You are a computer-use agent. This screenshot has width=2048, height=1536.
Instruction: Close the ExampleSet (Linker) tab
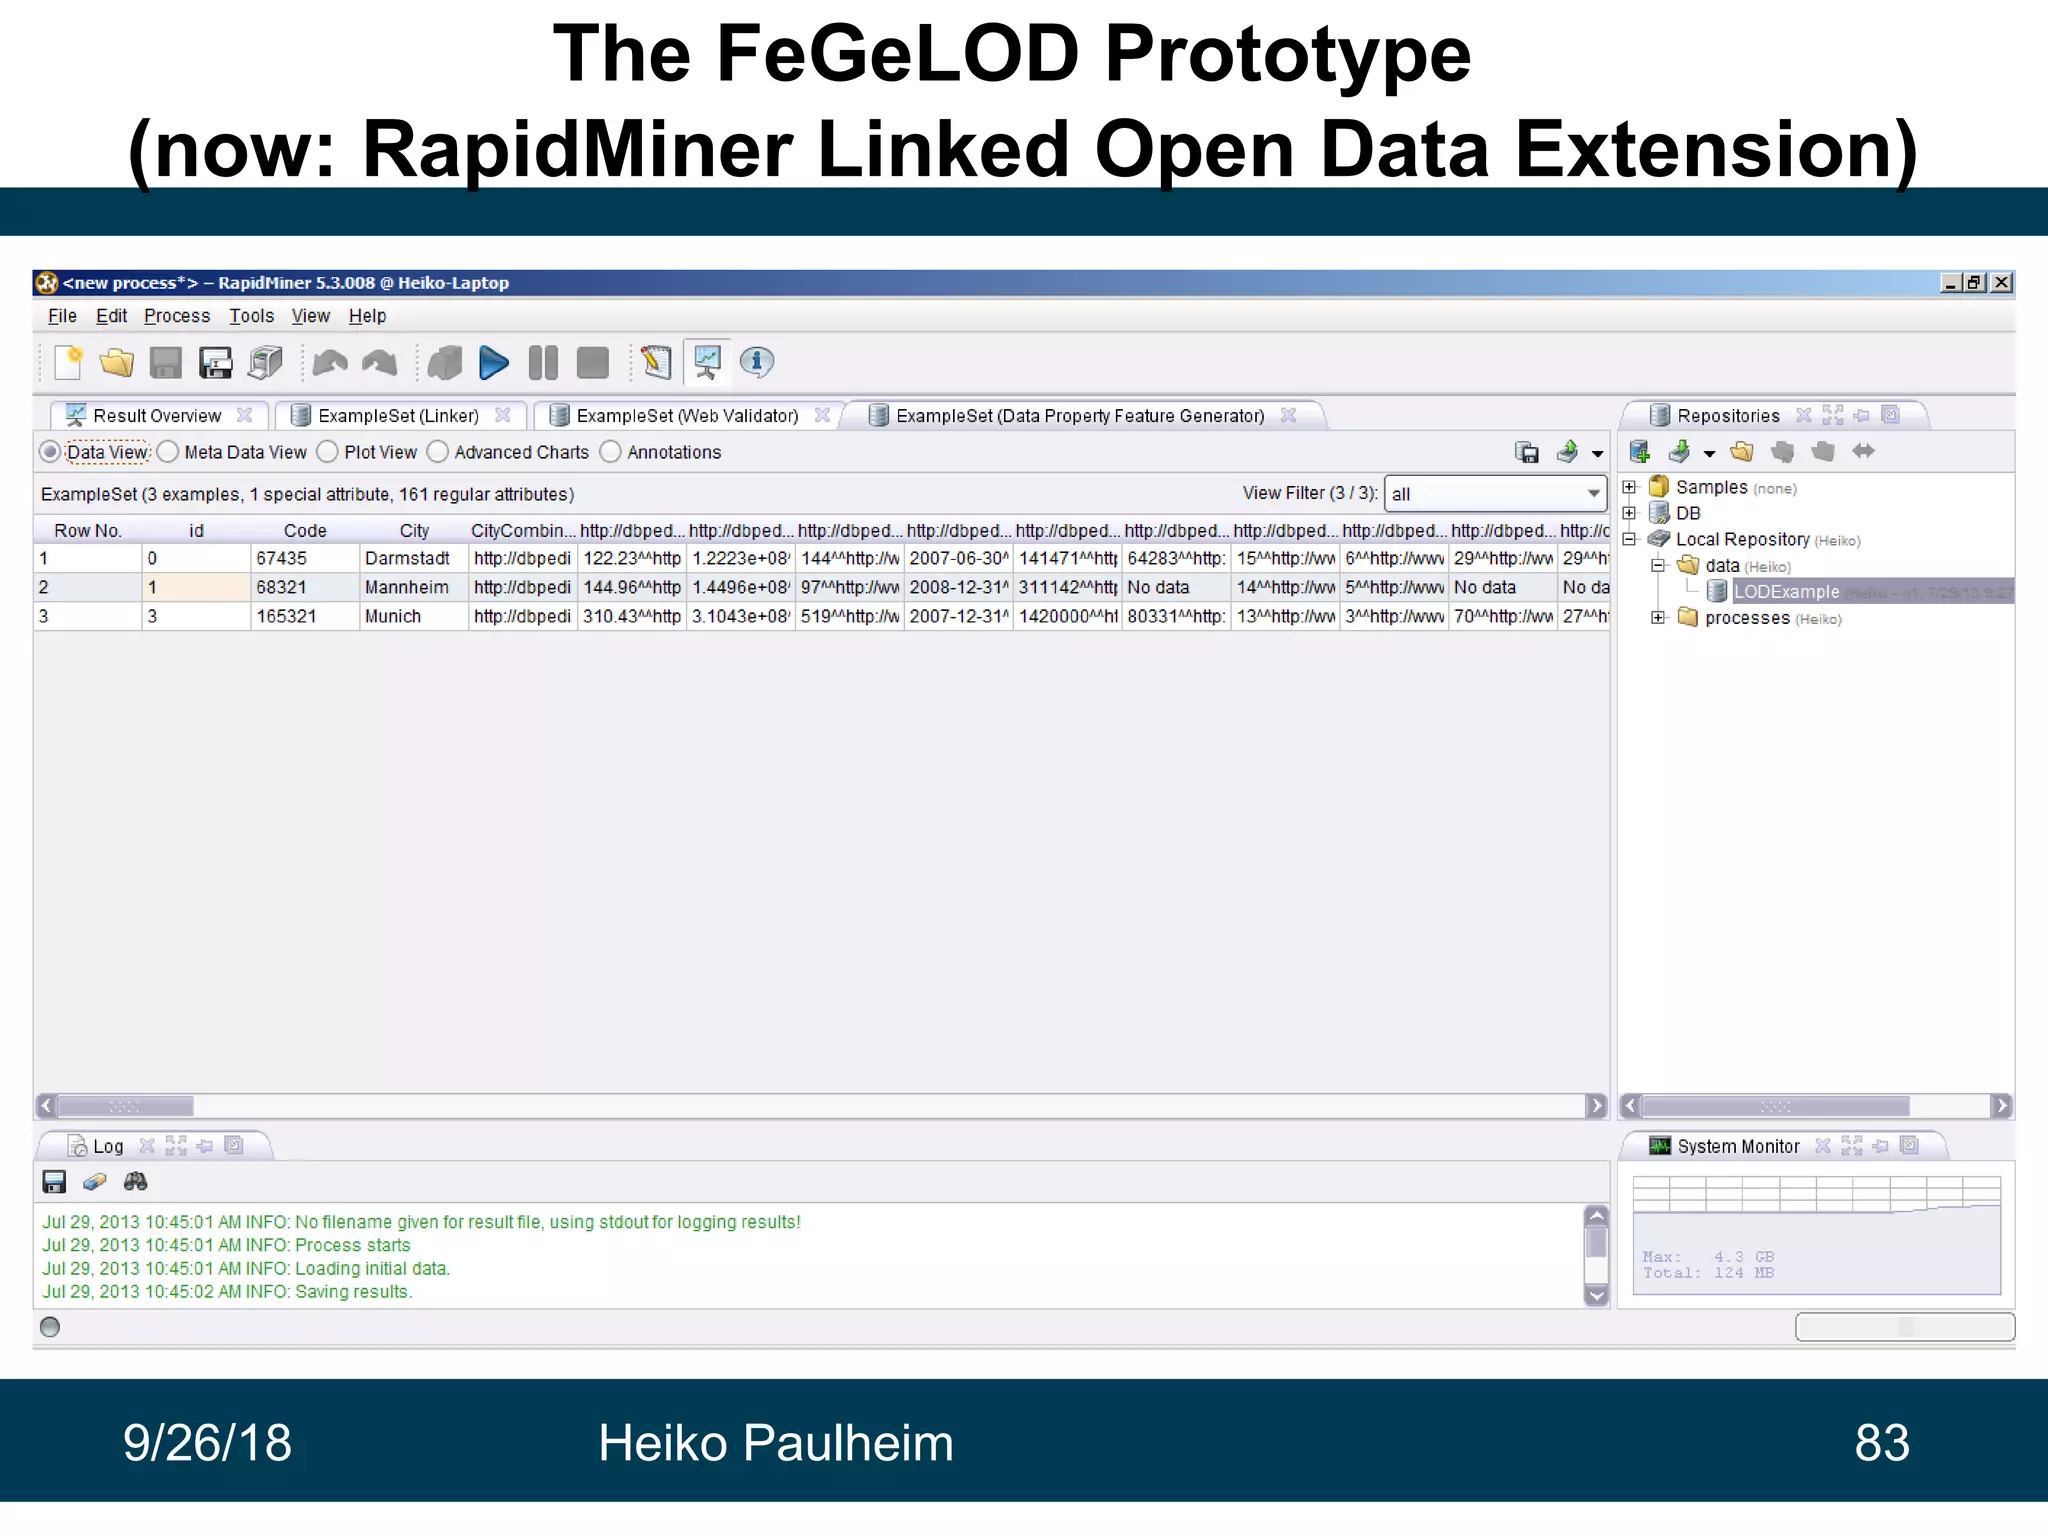click(503, 415)
